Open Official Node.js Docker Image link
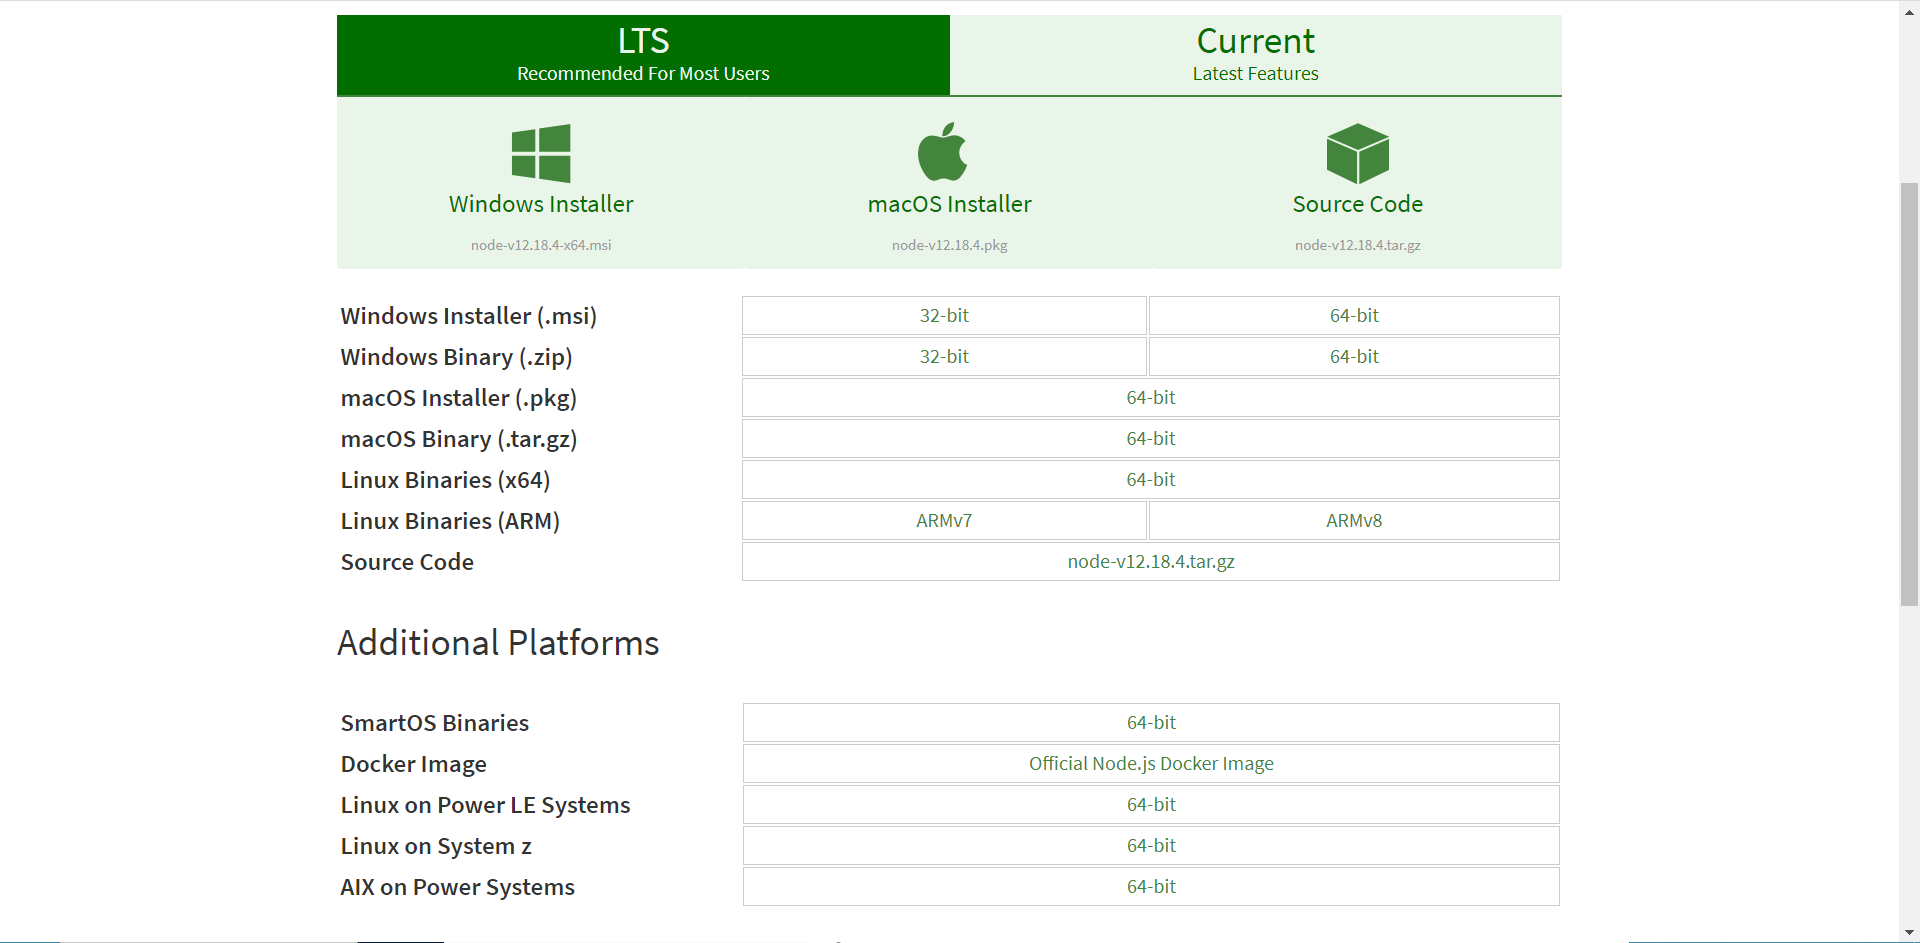The image size is (1920, 943). click(x=1151, y=763)
